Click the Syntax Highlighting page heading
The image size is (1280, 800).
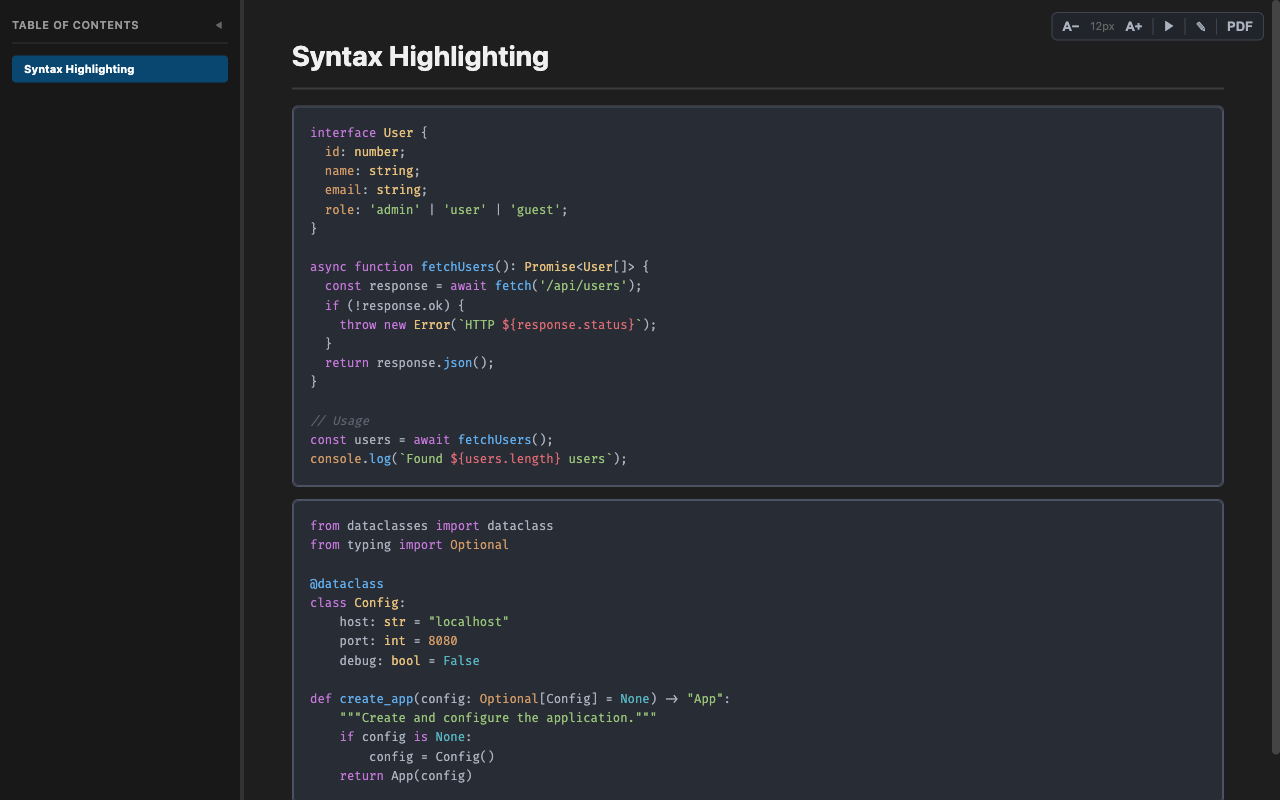click(420, 57)
